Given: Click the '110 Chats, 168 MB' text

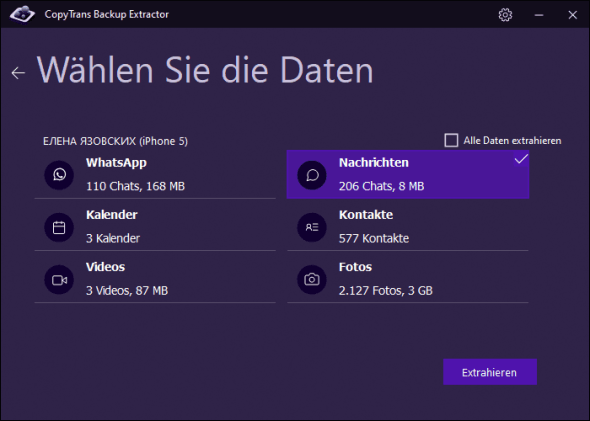Looking at the screenshot, I should click(x=135, y=186).
